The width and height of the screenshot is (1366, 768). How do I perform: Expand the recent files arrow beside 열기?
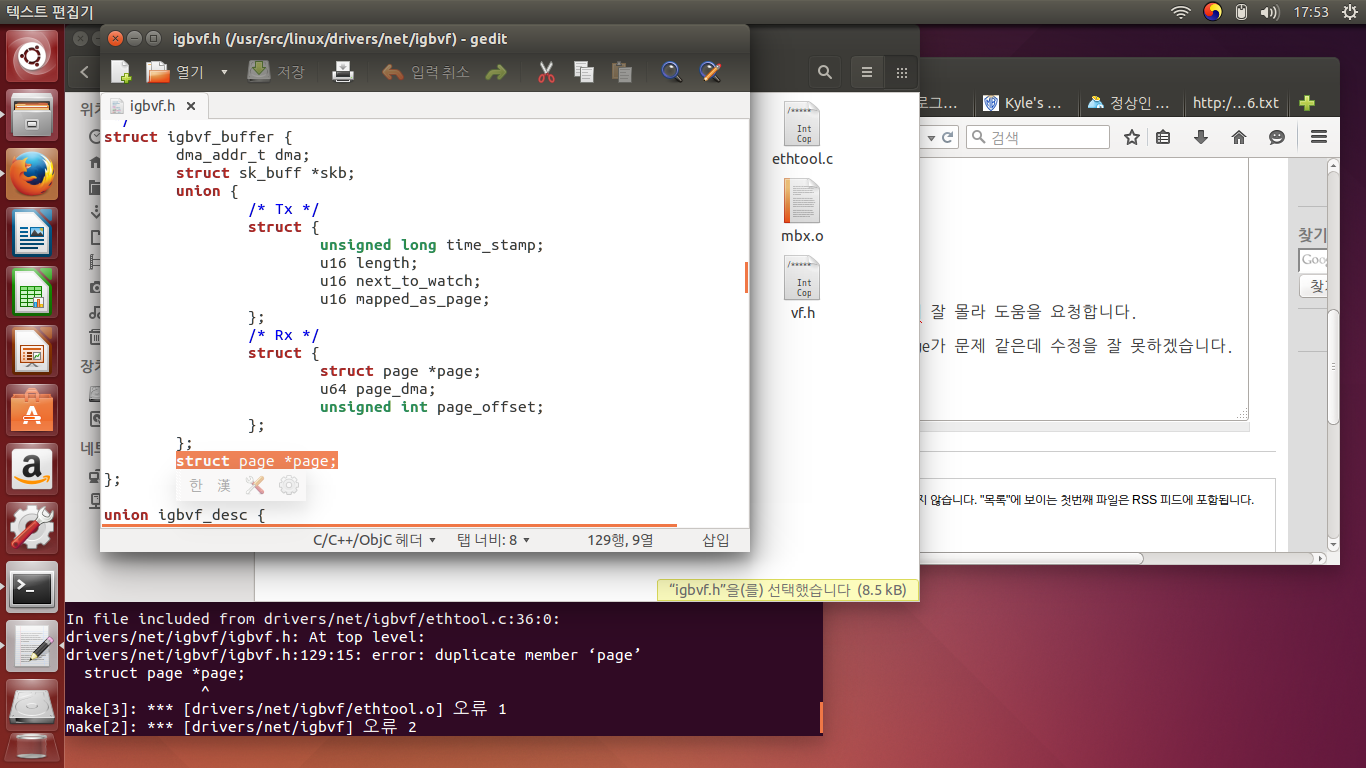(224, 72)
